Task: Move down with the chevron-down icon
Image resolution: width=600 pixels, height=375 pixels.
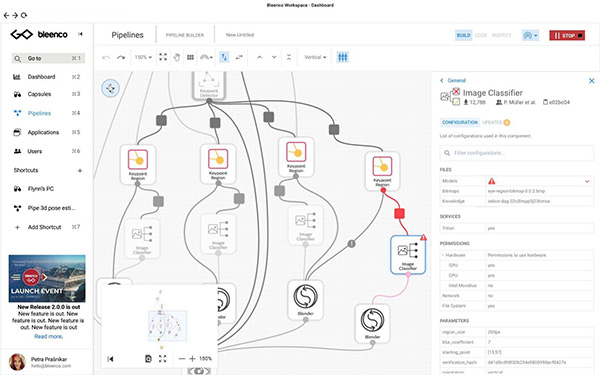Action: coord(274,57)
